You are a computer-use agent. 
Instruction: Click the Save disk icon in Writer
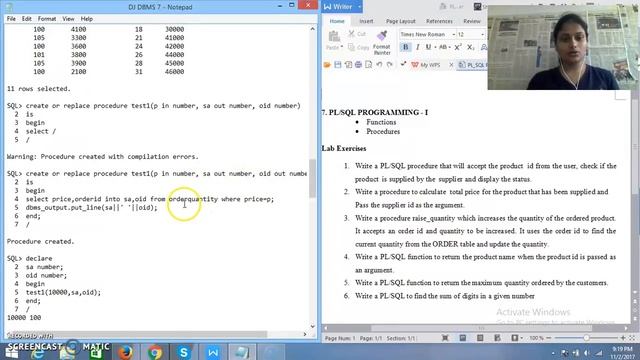338,65
